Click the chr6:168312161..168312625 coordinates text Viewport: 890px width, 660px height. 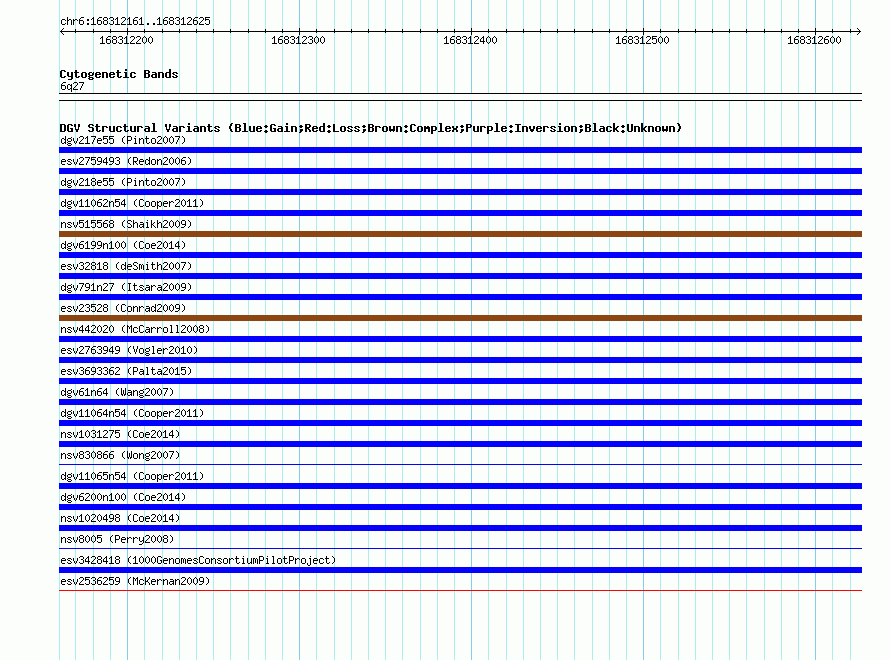tap(135, 21)
